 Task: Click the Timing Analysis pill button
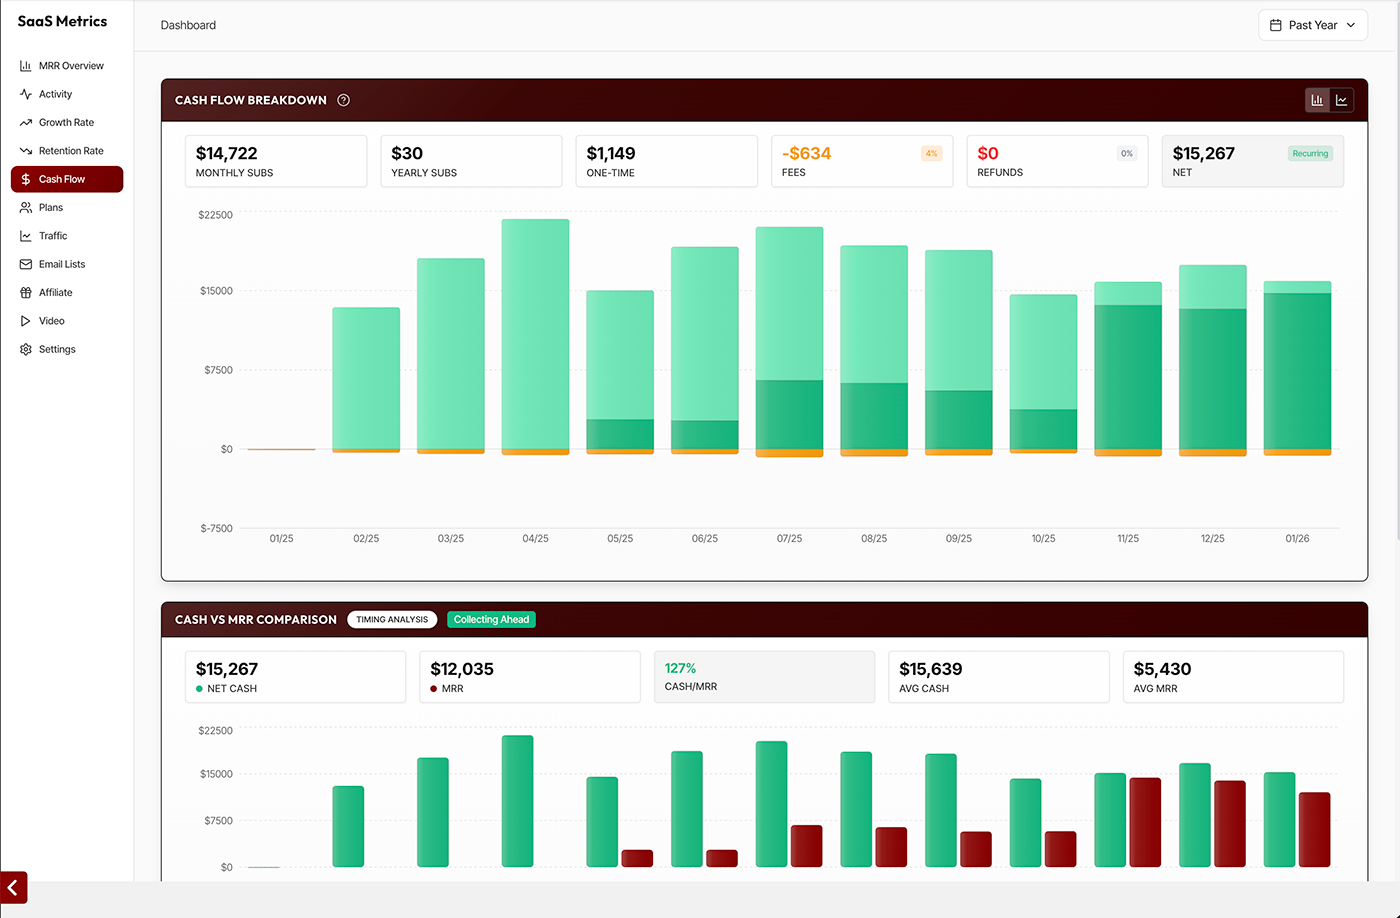(392, 620)
